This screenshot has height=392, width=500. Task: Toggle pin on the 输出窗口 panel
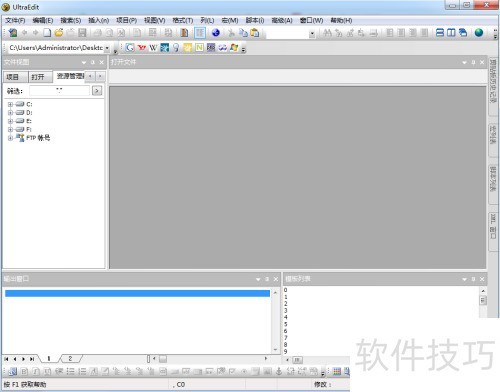(x=267, y=279)
